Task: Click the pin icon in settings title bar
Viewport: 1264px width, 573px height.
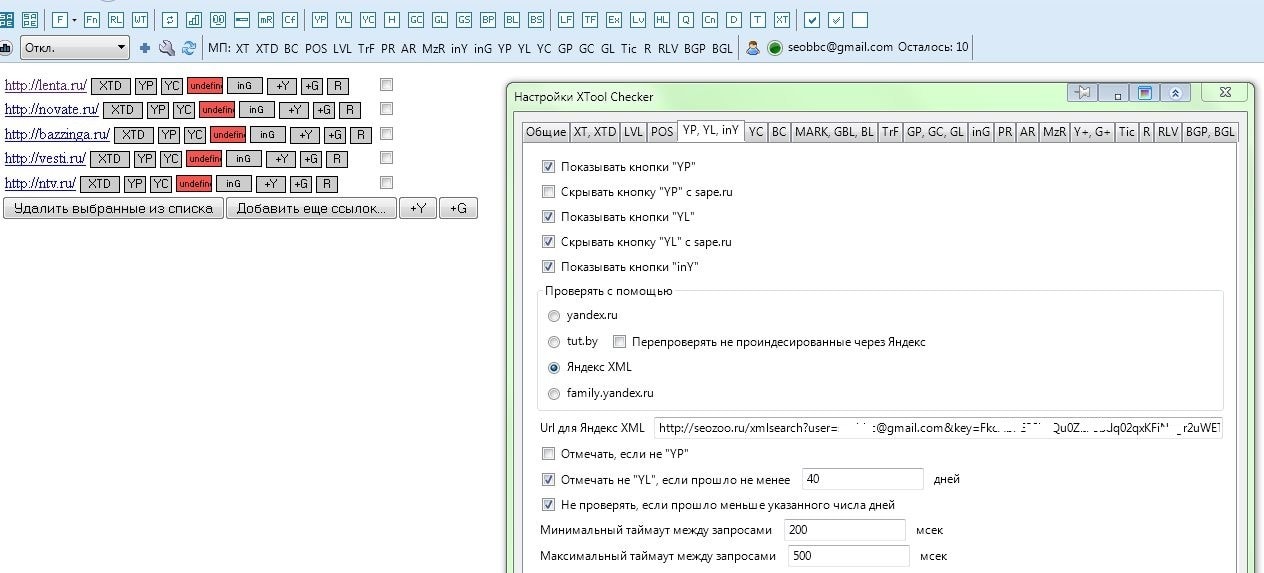Action: point(1082,93)
